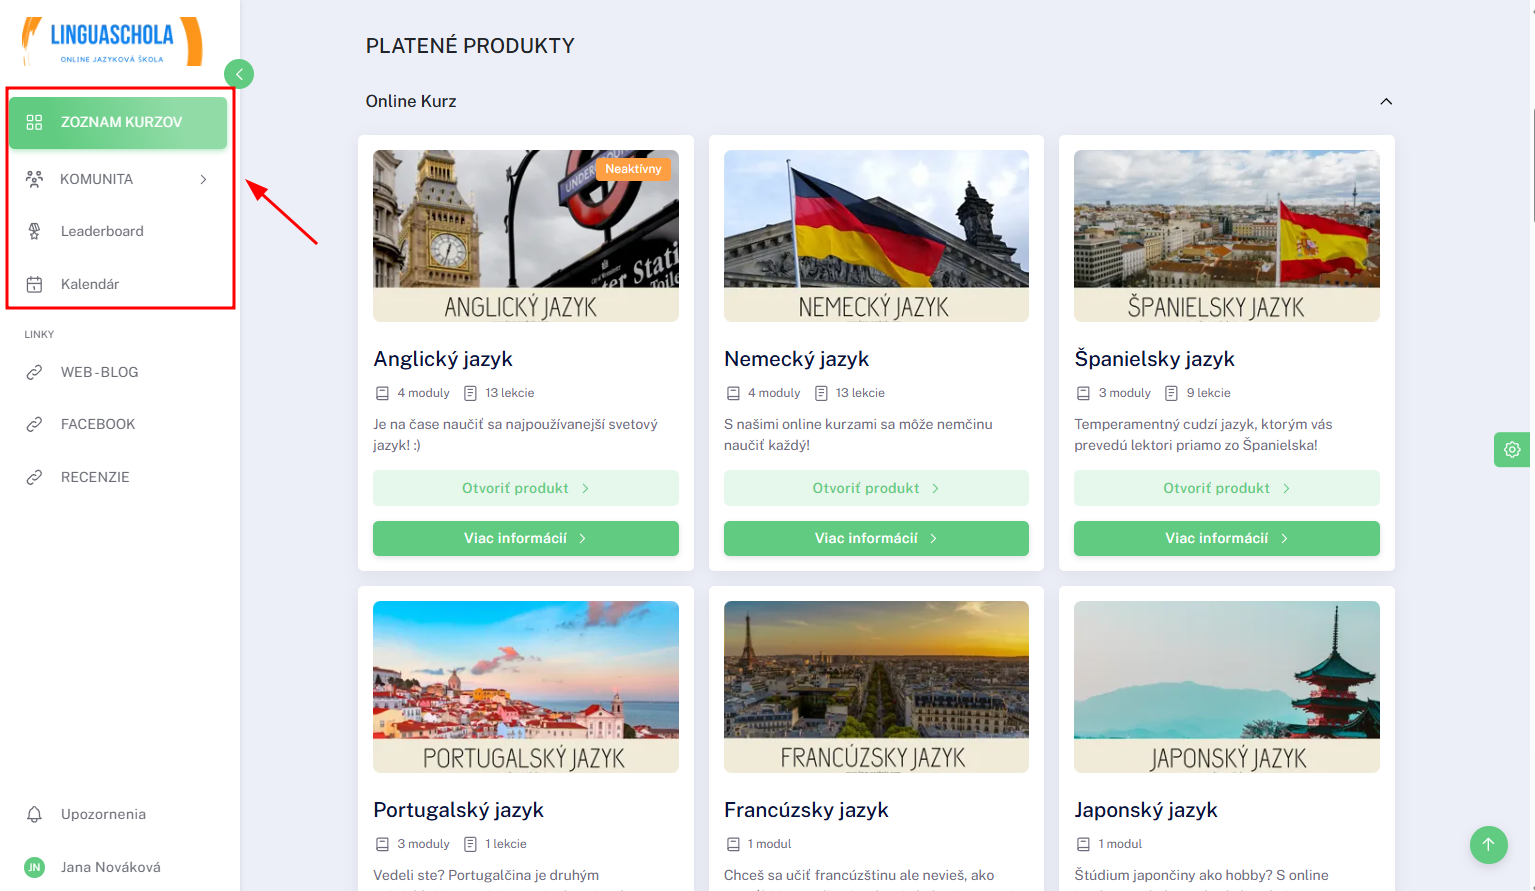Image resolution: width=1535 pixels, height=891 pixels.
Task: Click Otvoriť produkt for Anglický jazyk
Action: [x=526, y=488]
